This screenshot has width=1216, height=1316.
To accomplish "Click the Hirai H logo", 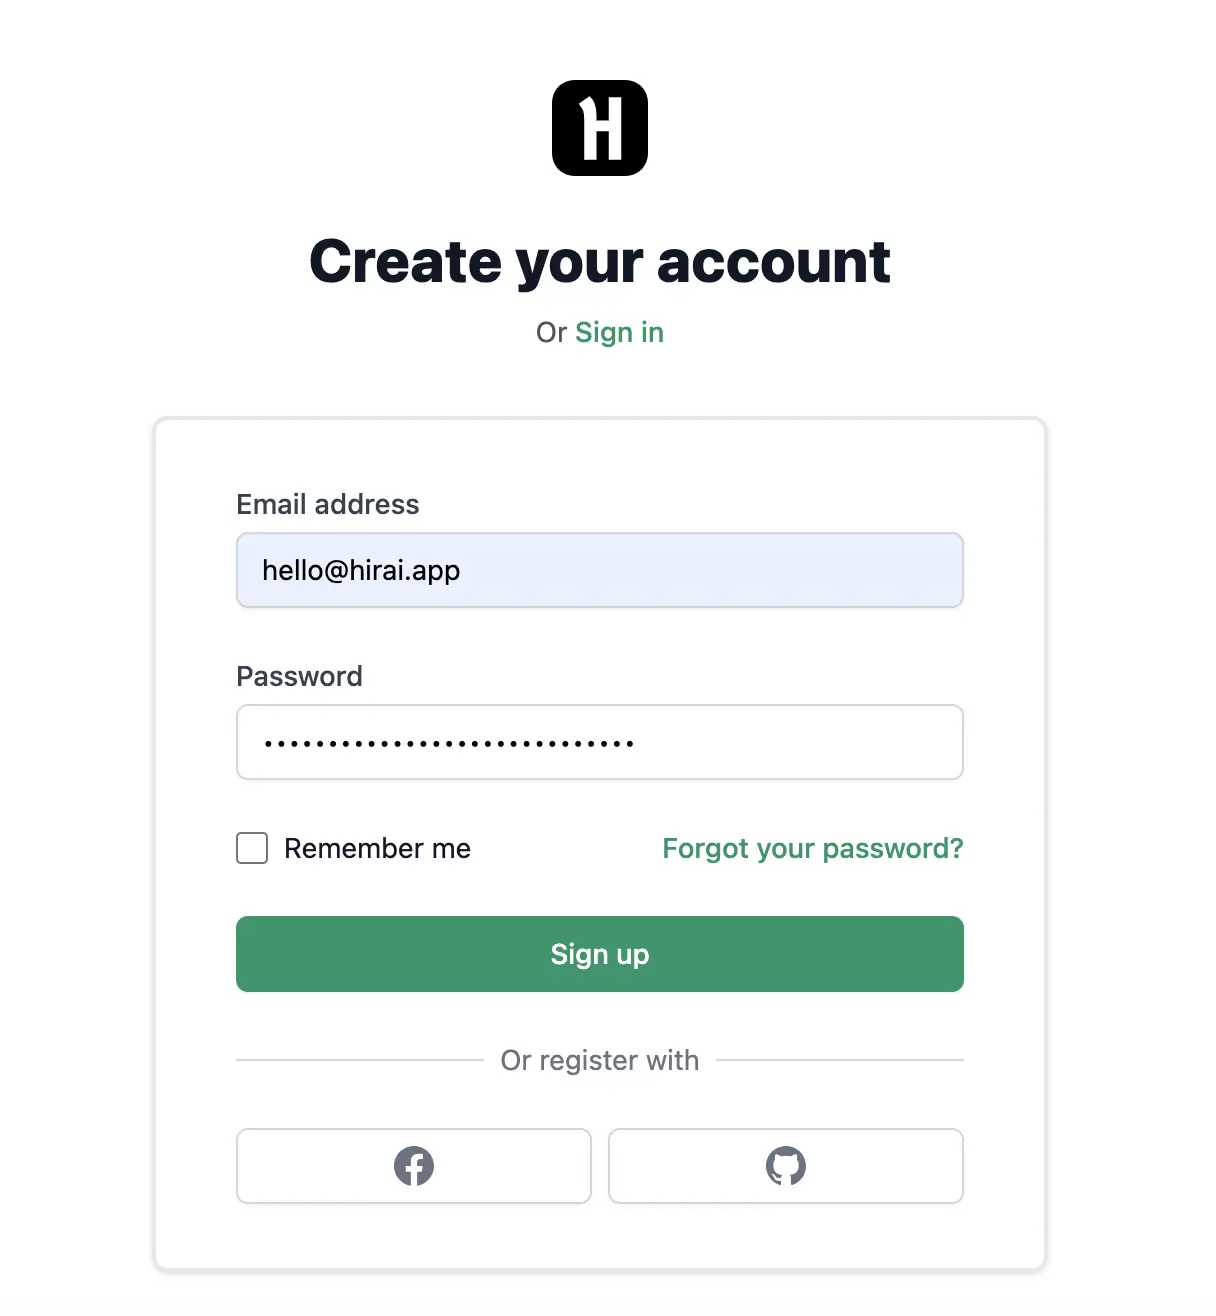I will point(600,128).
